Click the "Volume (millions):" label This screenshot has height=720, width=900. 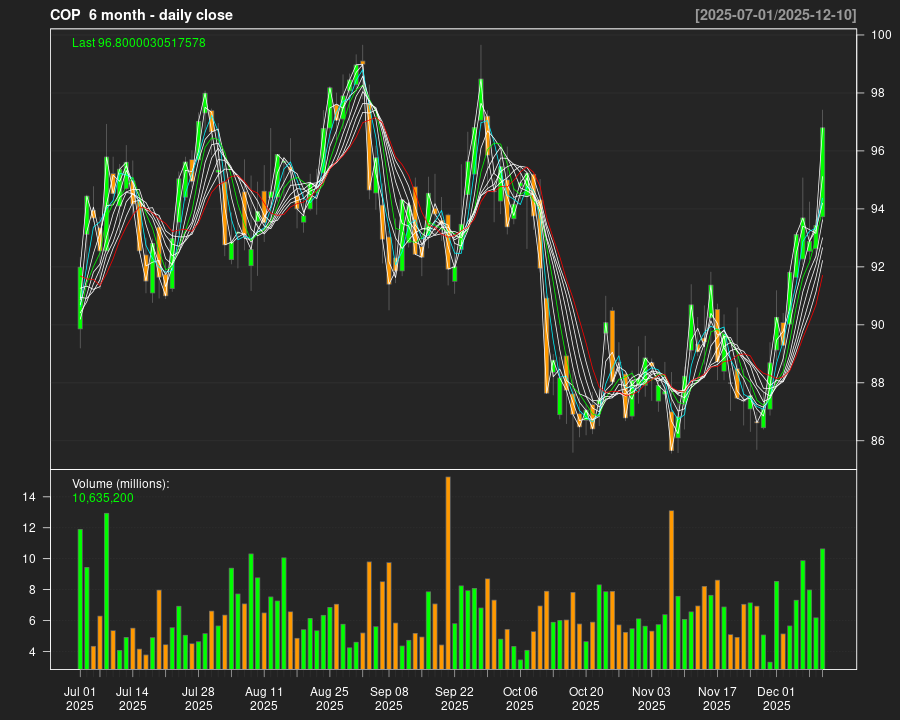(120, 484)
